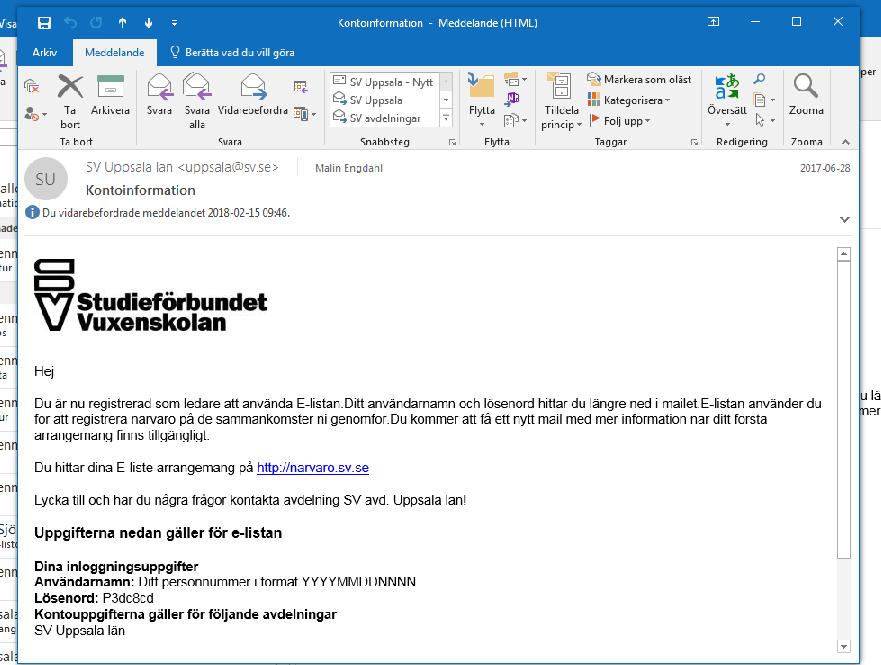Open the link http://narvaro.sv.se

point(312,467)
